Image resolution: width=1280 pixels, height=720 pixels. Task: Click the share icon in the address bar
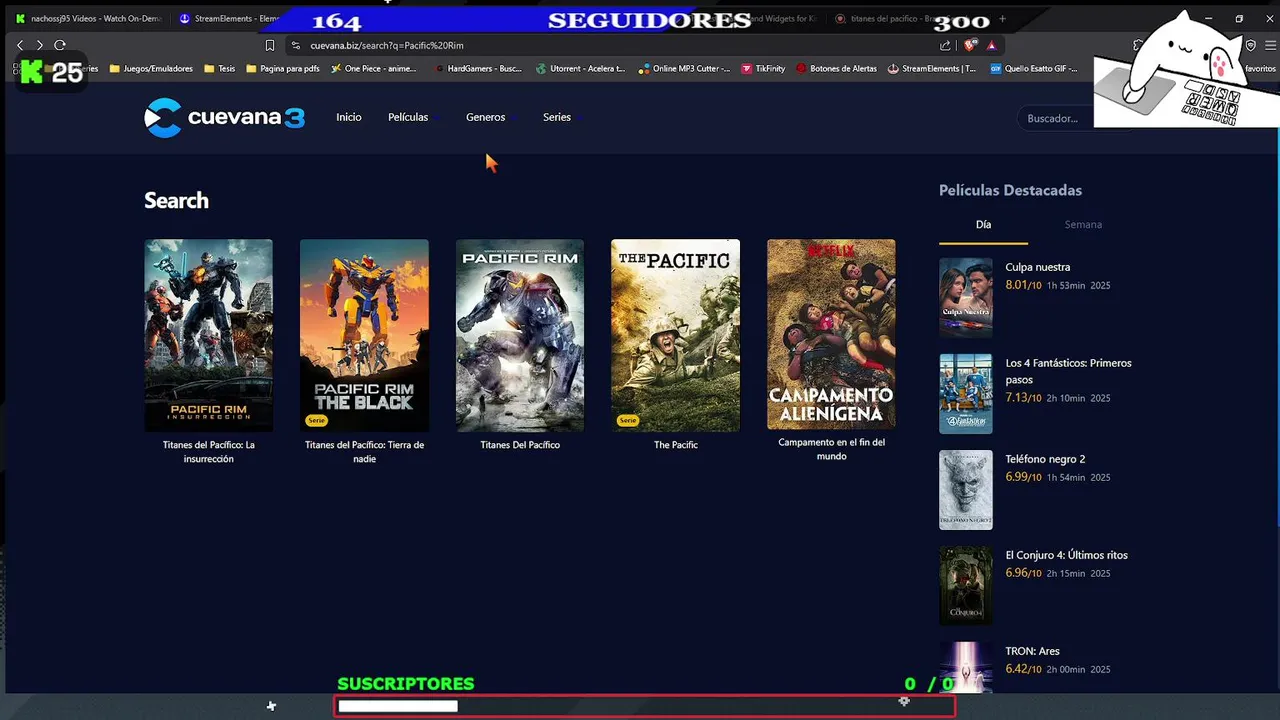coord(945,45)
